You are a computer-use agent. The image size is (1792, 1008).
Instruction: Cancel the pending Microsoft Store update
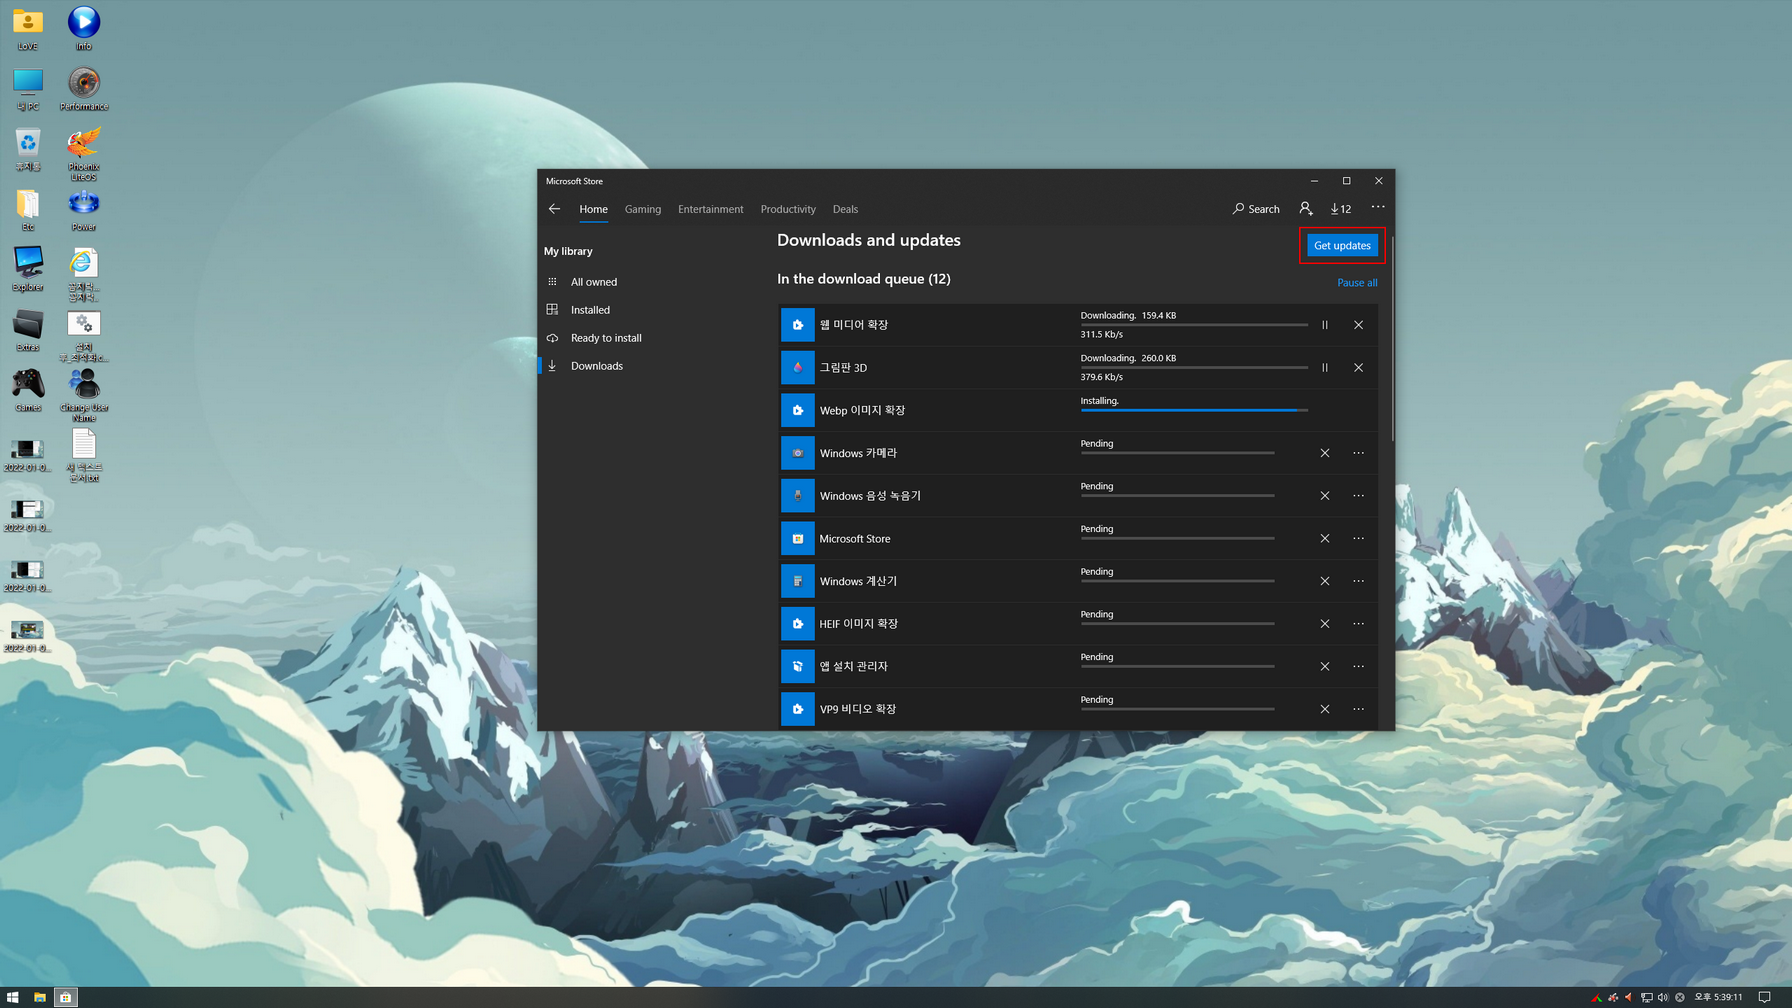(1325, 539)
